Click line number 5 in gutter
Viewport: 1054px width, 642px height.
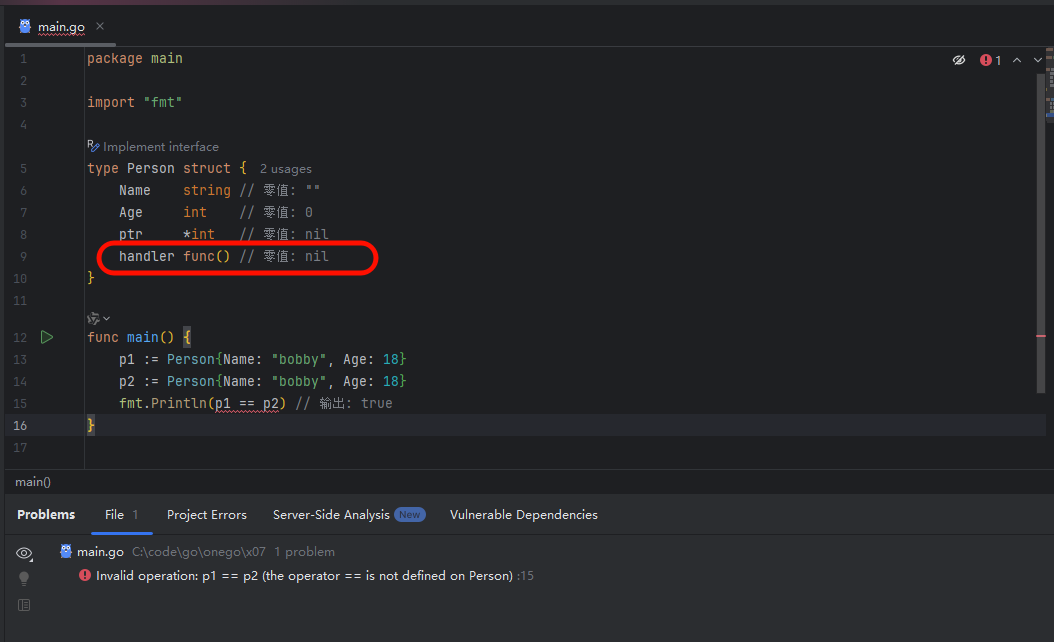(24, 169)
